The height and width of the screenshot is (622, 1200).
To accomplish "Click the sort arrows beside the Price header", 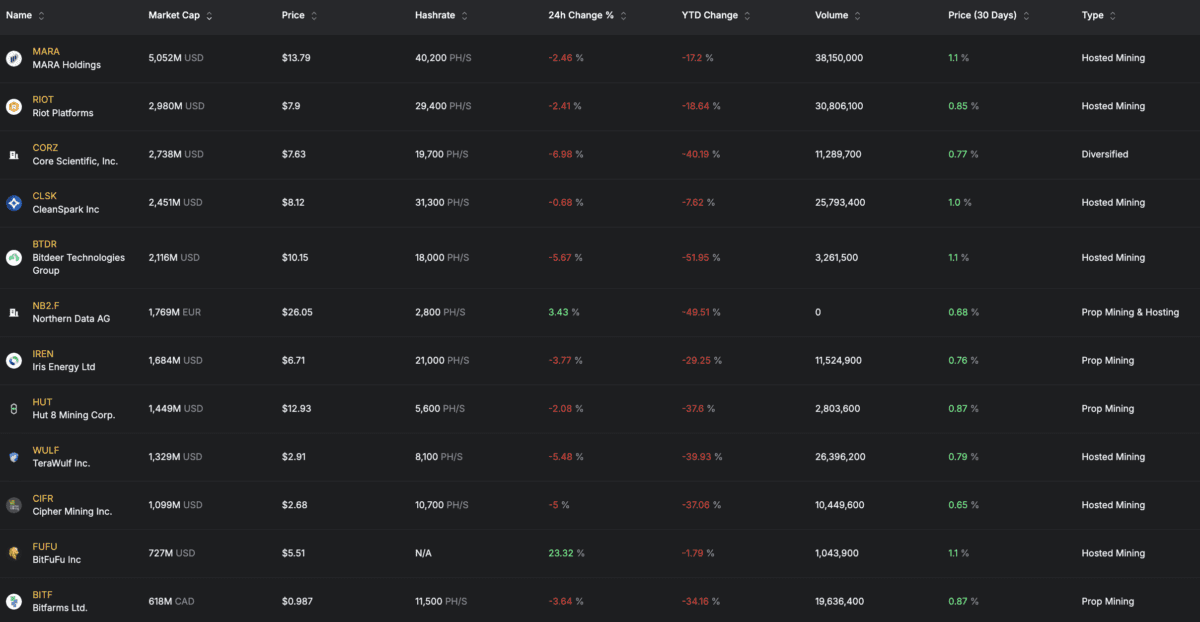I will coord(314,16).
